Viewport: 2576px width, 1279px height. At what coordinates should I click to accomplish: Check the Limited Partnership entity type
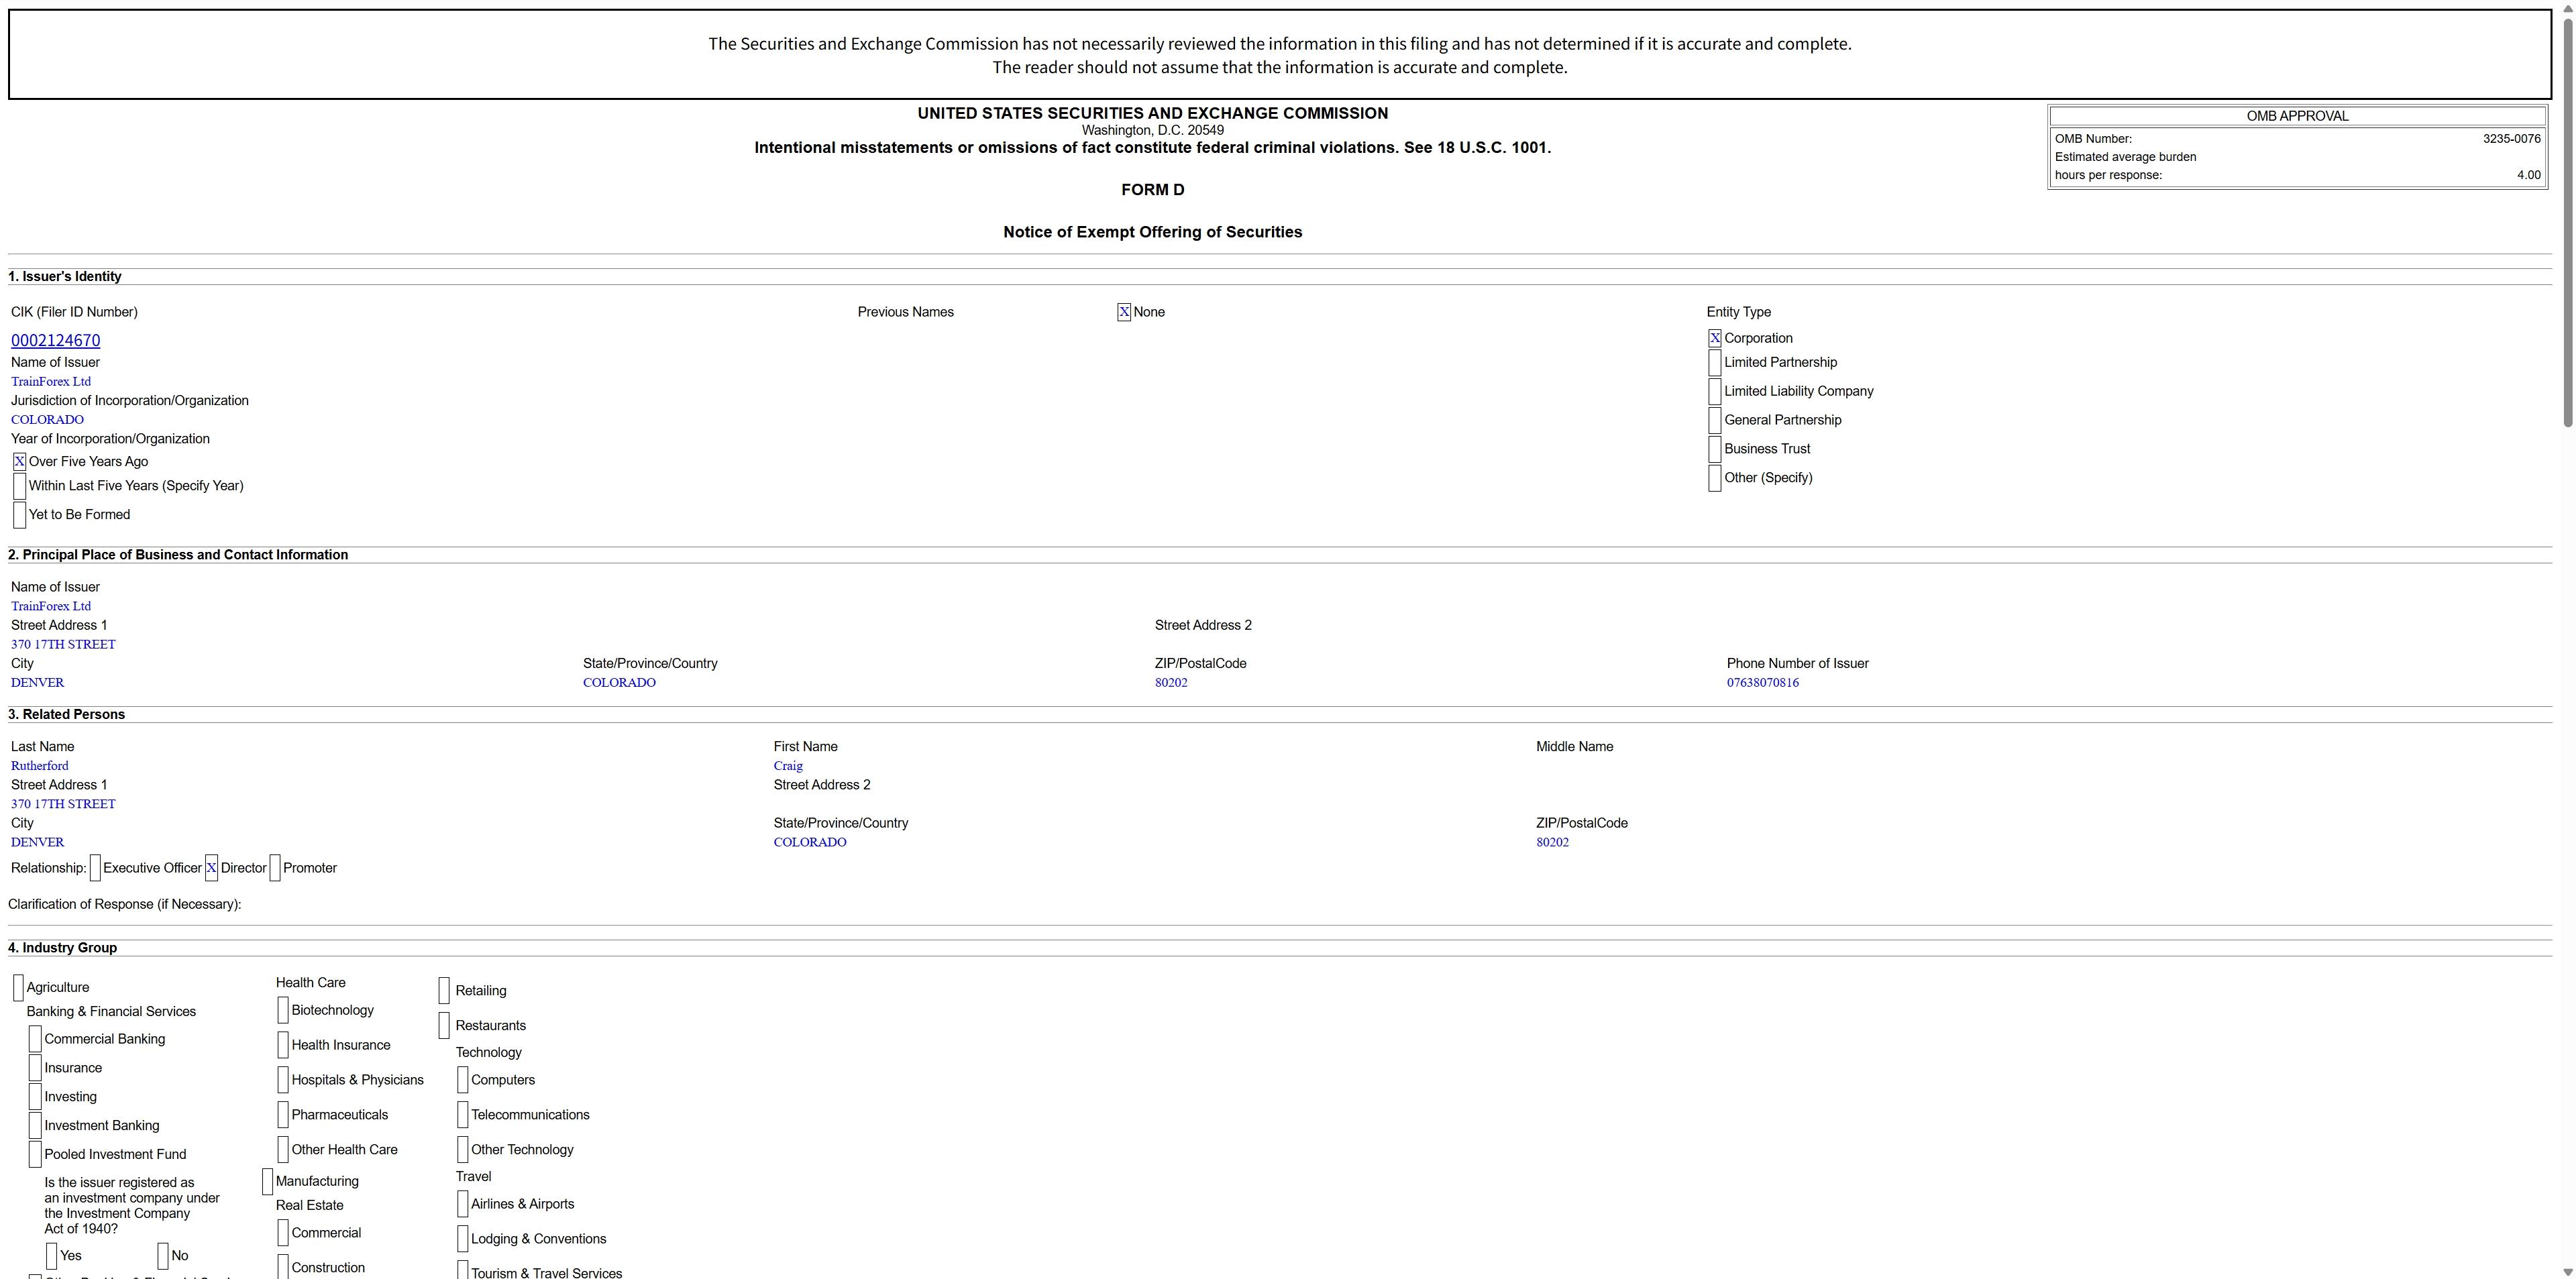[1715, 363]
